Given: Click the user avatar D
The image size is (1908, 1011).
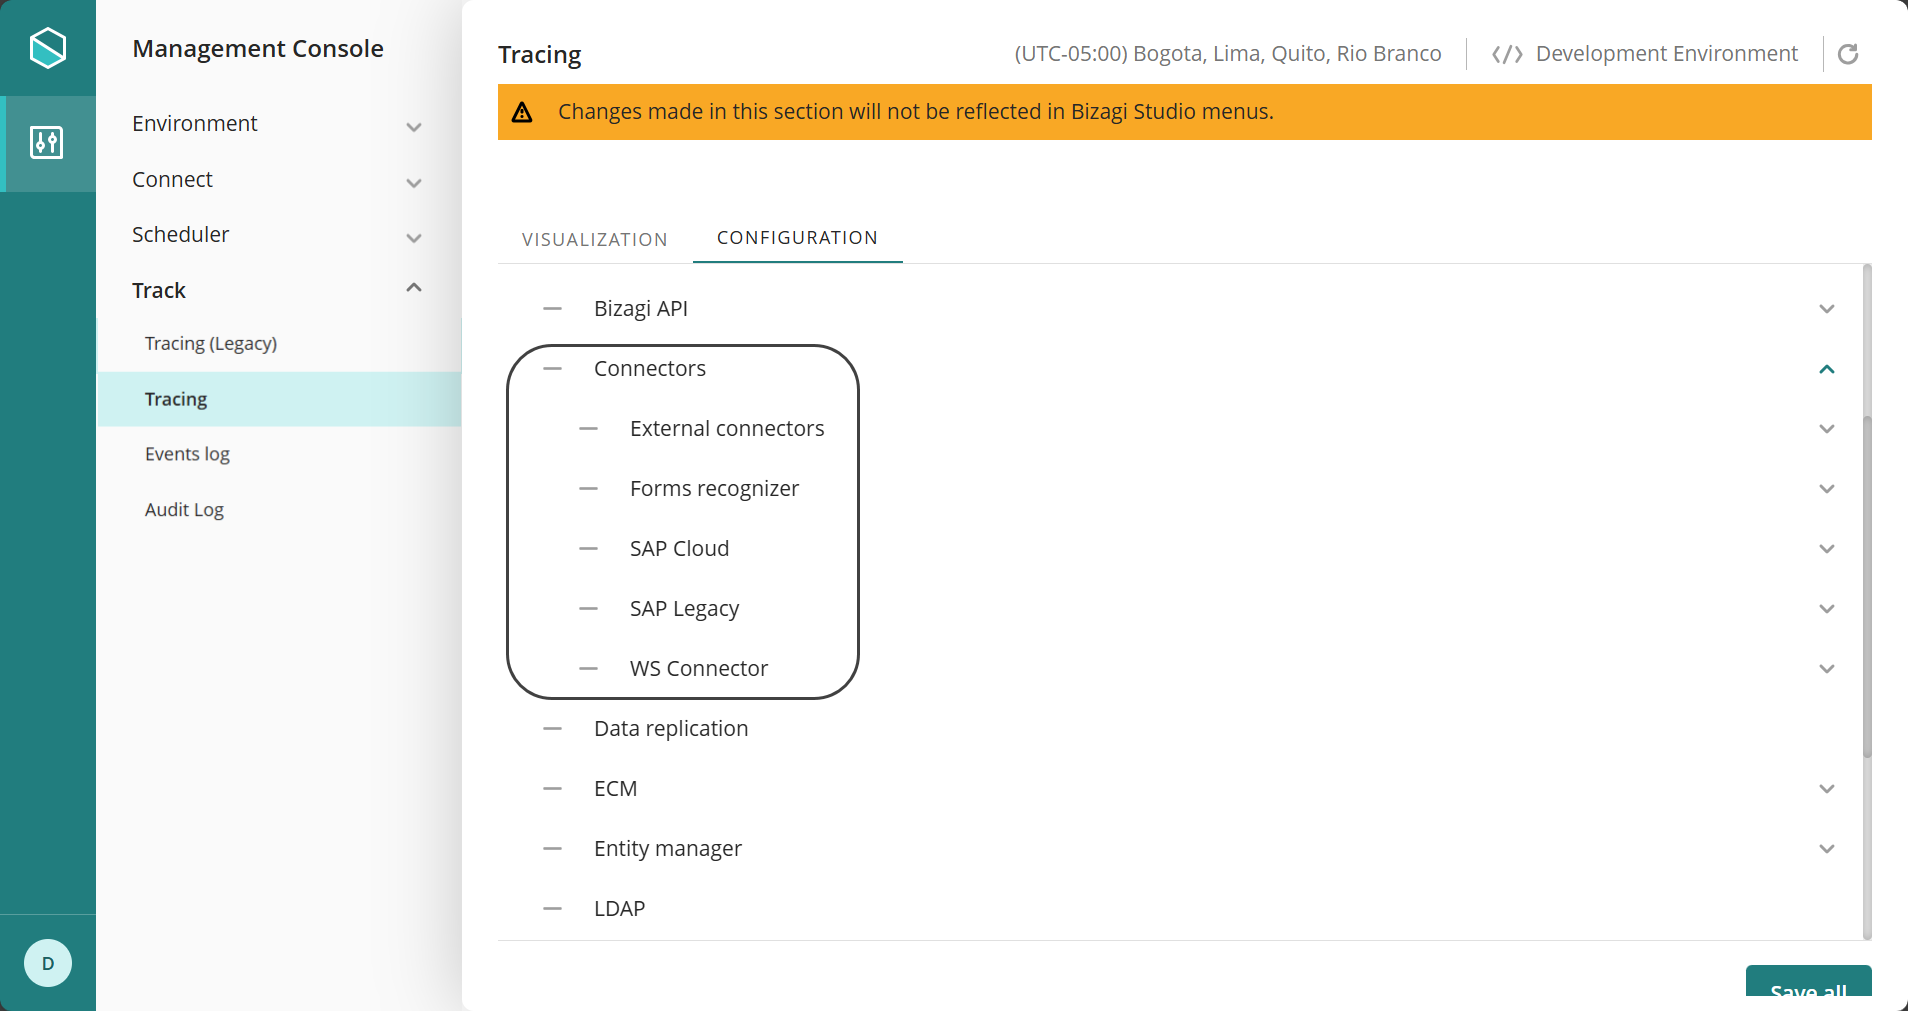Looking at the screenshot, I should tap(47, 963).
